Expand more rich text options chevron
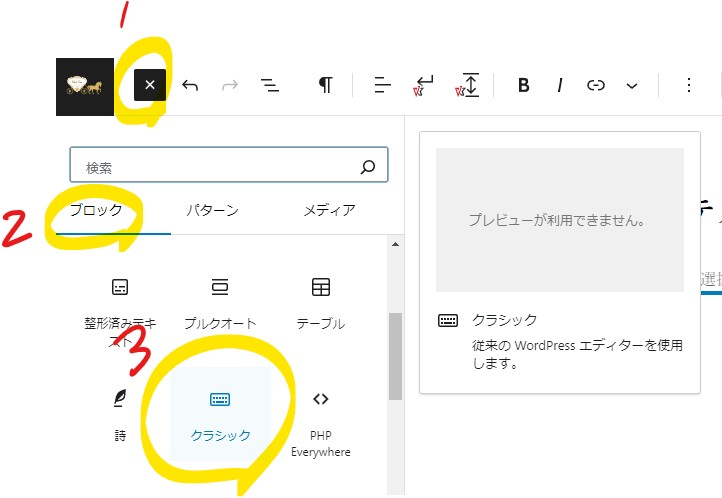This screenshot has height=498, width=722. coord(632,86)
